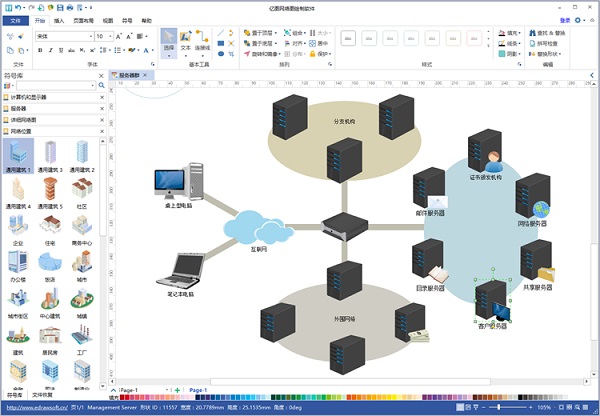Image resolution: width=600 pixels, height=416 pixels.
Task: Select the 社区 community shape in library
Action: (81, 190)
